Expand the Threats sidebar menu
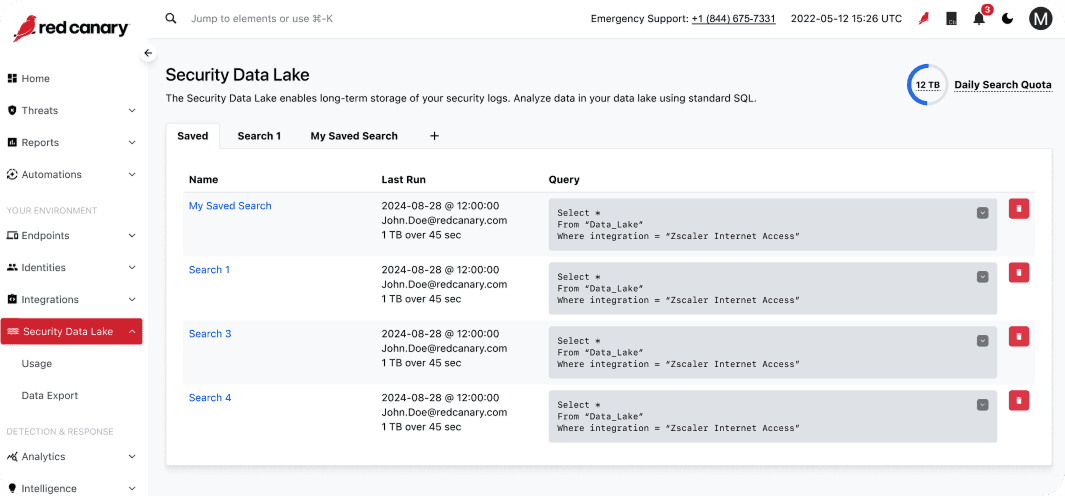1065x496 pixels. (132, 111)
